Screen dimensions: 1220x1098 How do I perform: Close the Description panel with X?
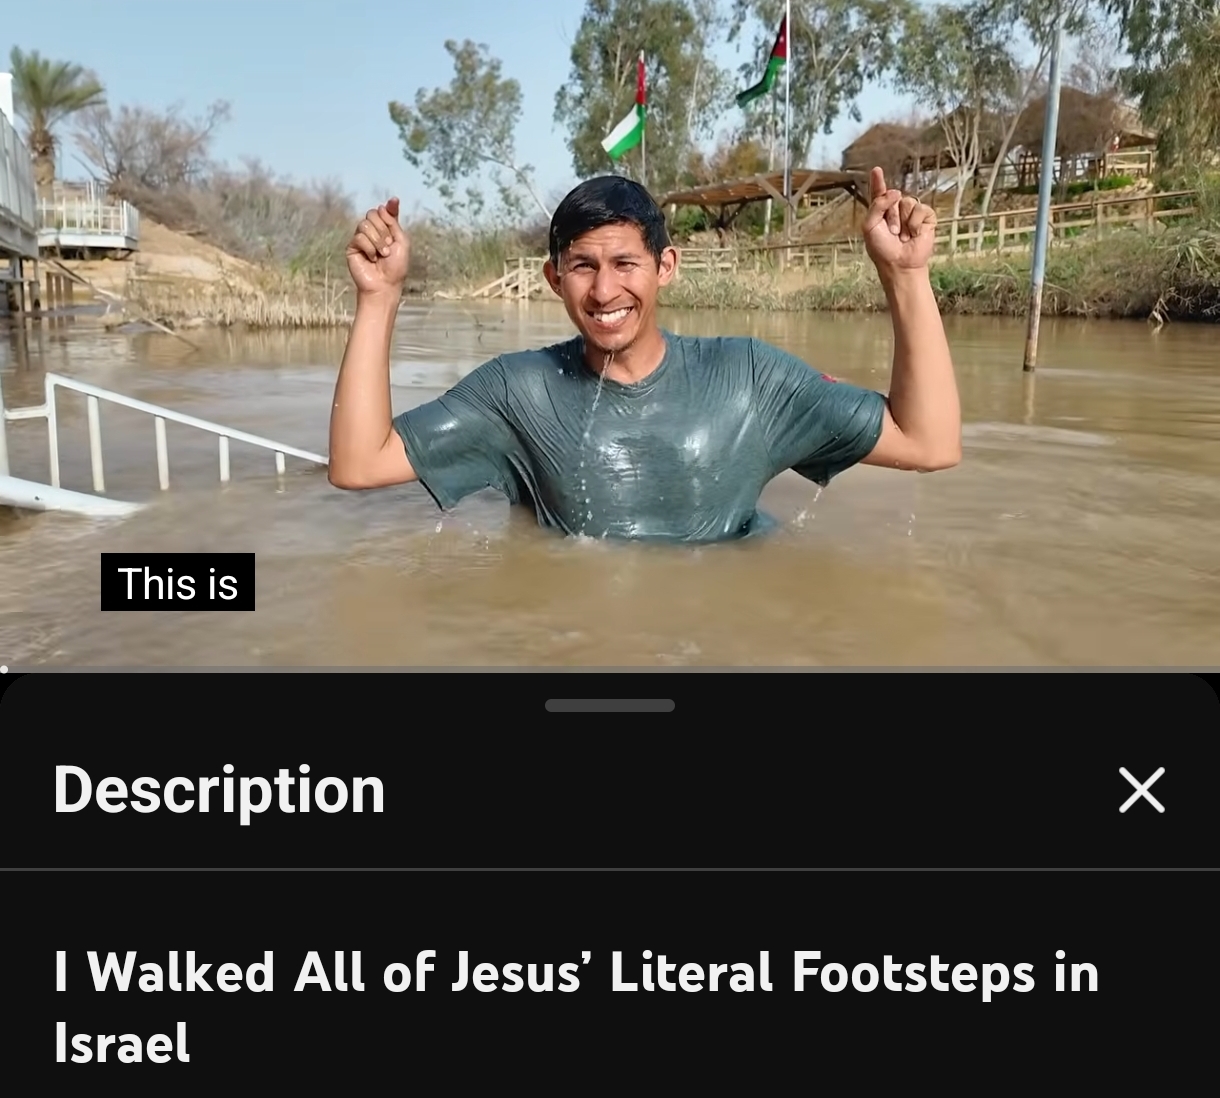click(1141, 790)
